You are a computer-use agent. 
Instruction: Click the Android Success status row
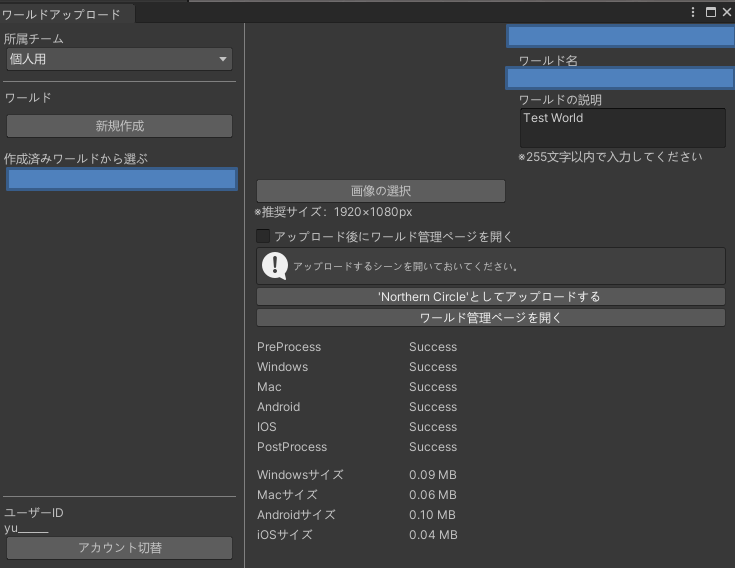[432, 407]
